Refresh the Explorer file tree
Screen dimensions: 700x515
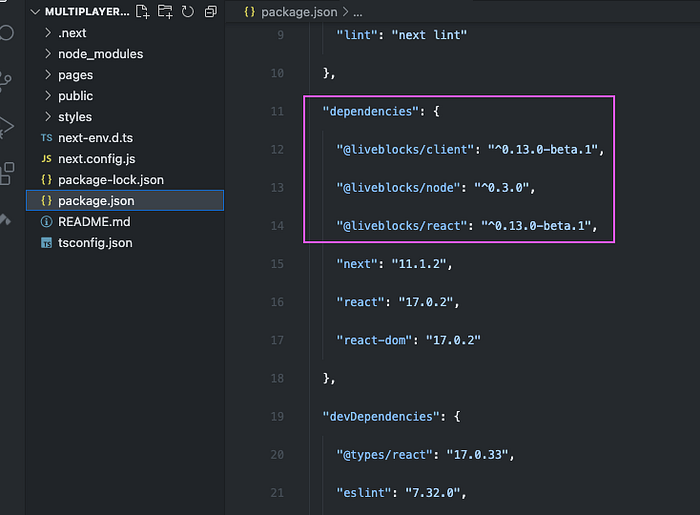(x=187, y=12)
